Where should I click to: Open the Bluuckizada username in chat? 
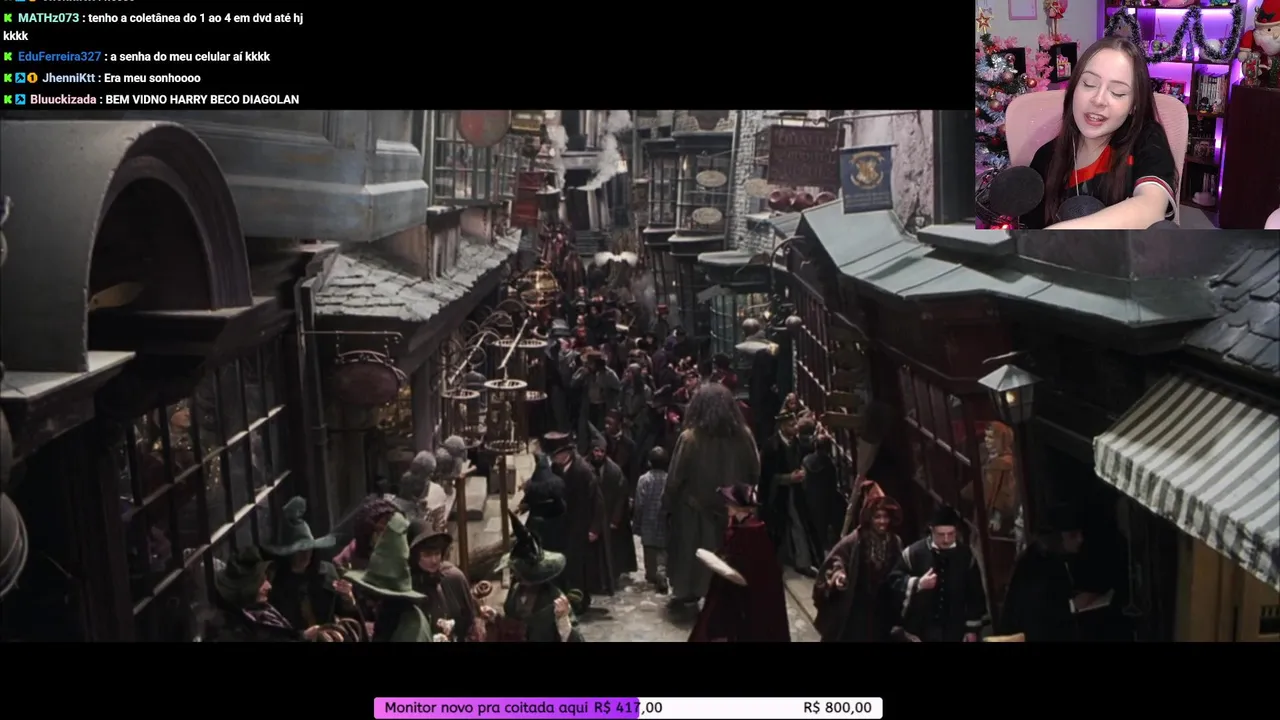pos(63,100)
